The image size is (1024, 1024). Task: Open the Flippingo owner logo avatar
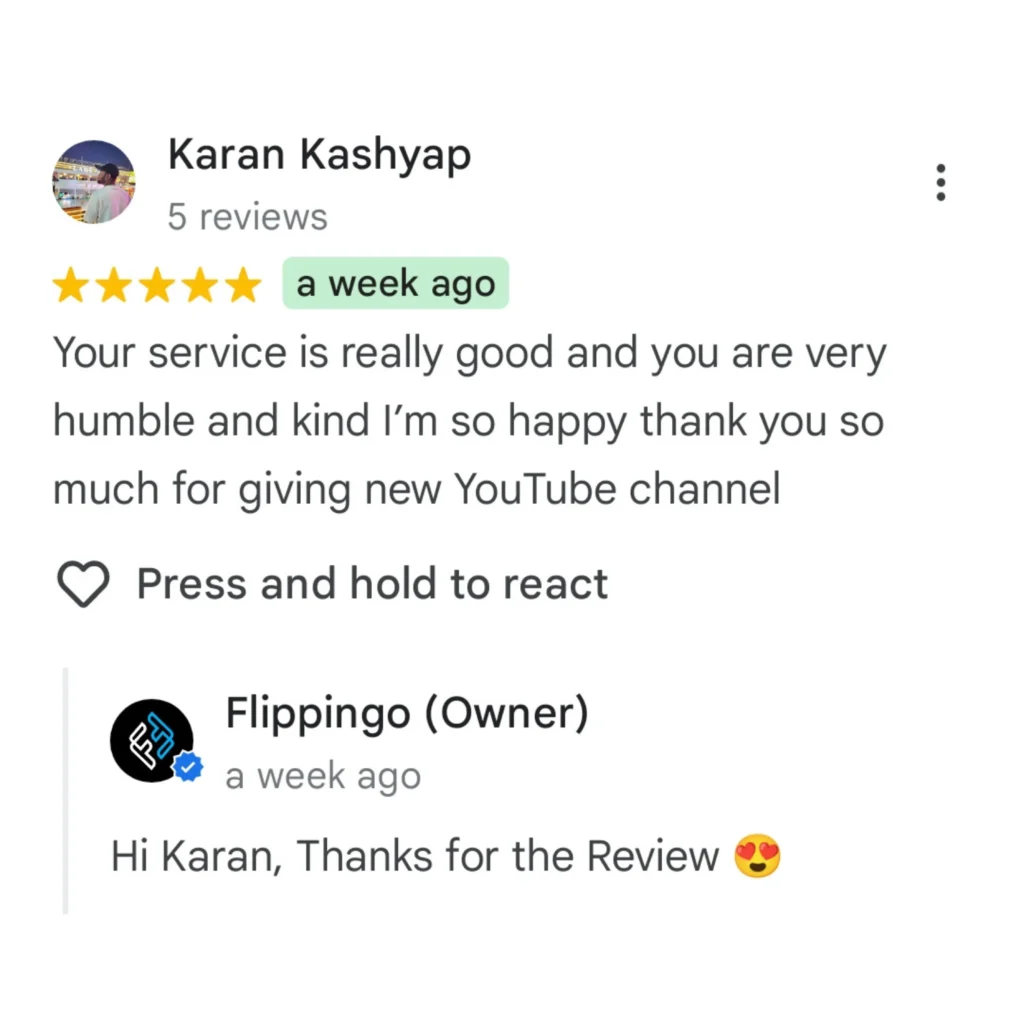152,740
